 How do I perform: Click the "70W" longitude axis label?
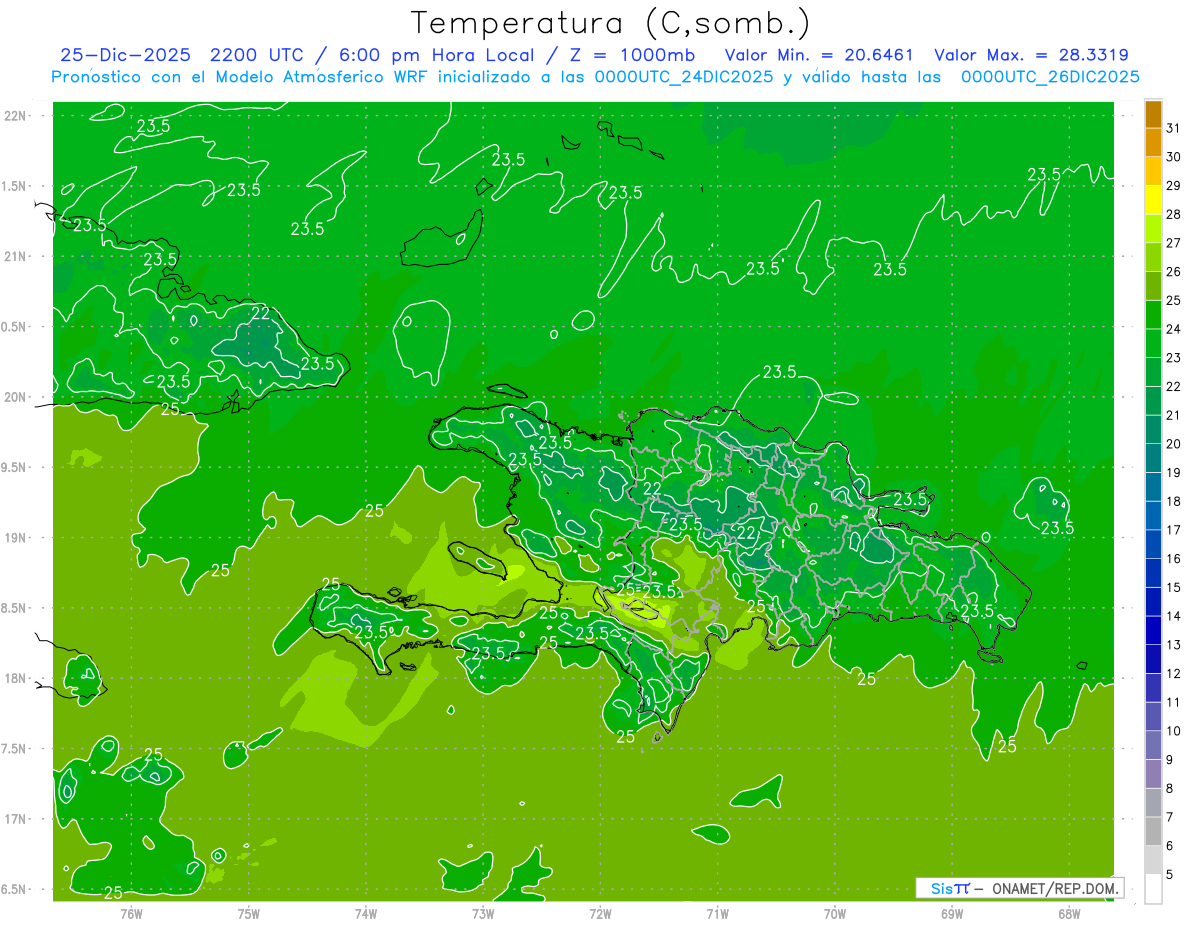tap(834, 913)
